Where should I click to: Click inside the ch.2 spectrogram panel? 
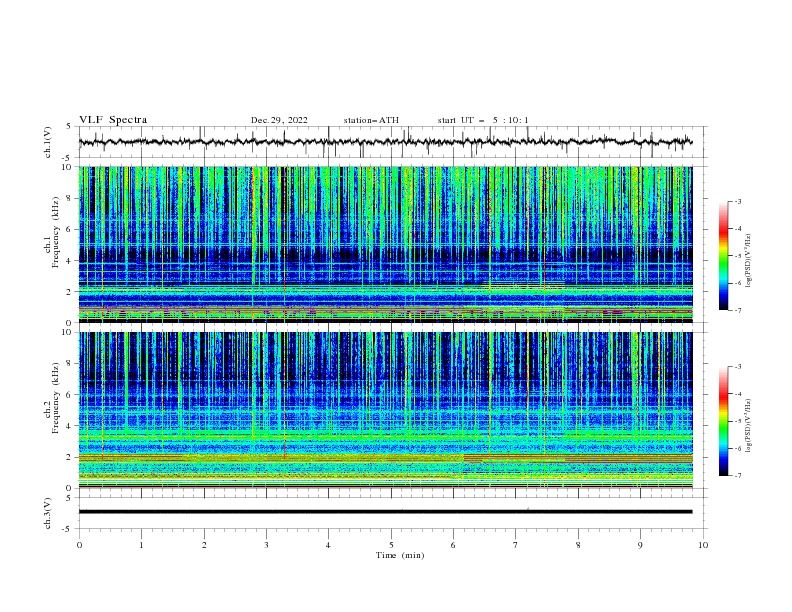(385, 410)
